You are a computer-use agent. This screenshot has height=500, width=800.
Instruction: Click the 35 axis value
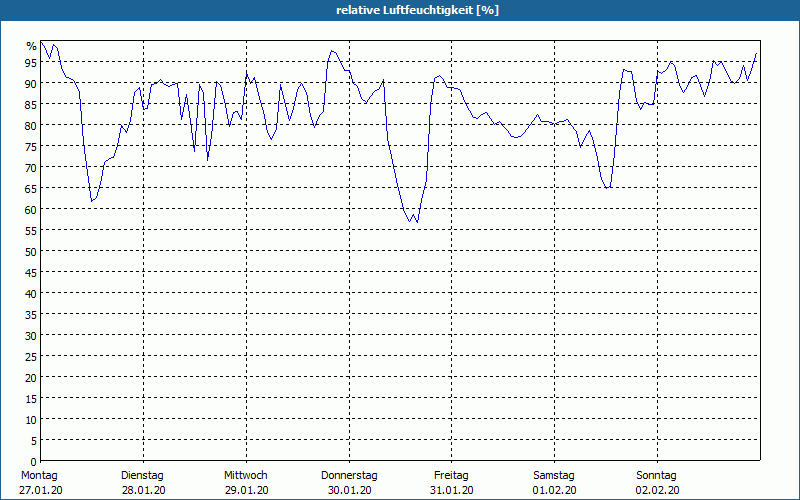tap(32, 315)
